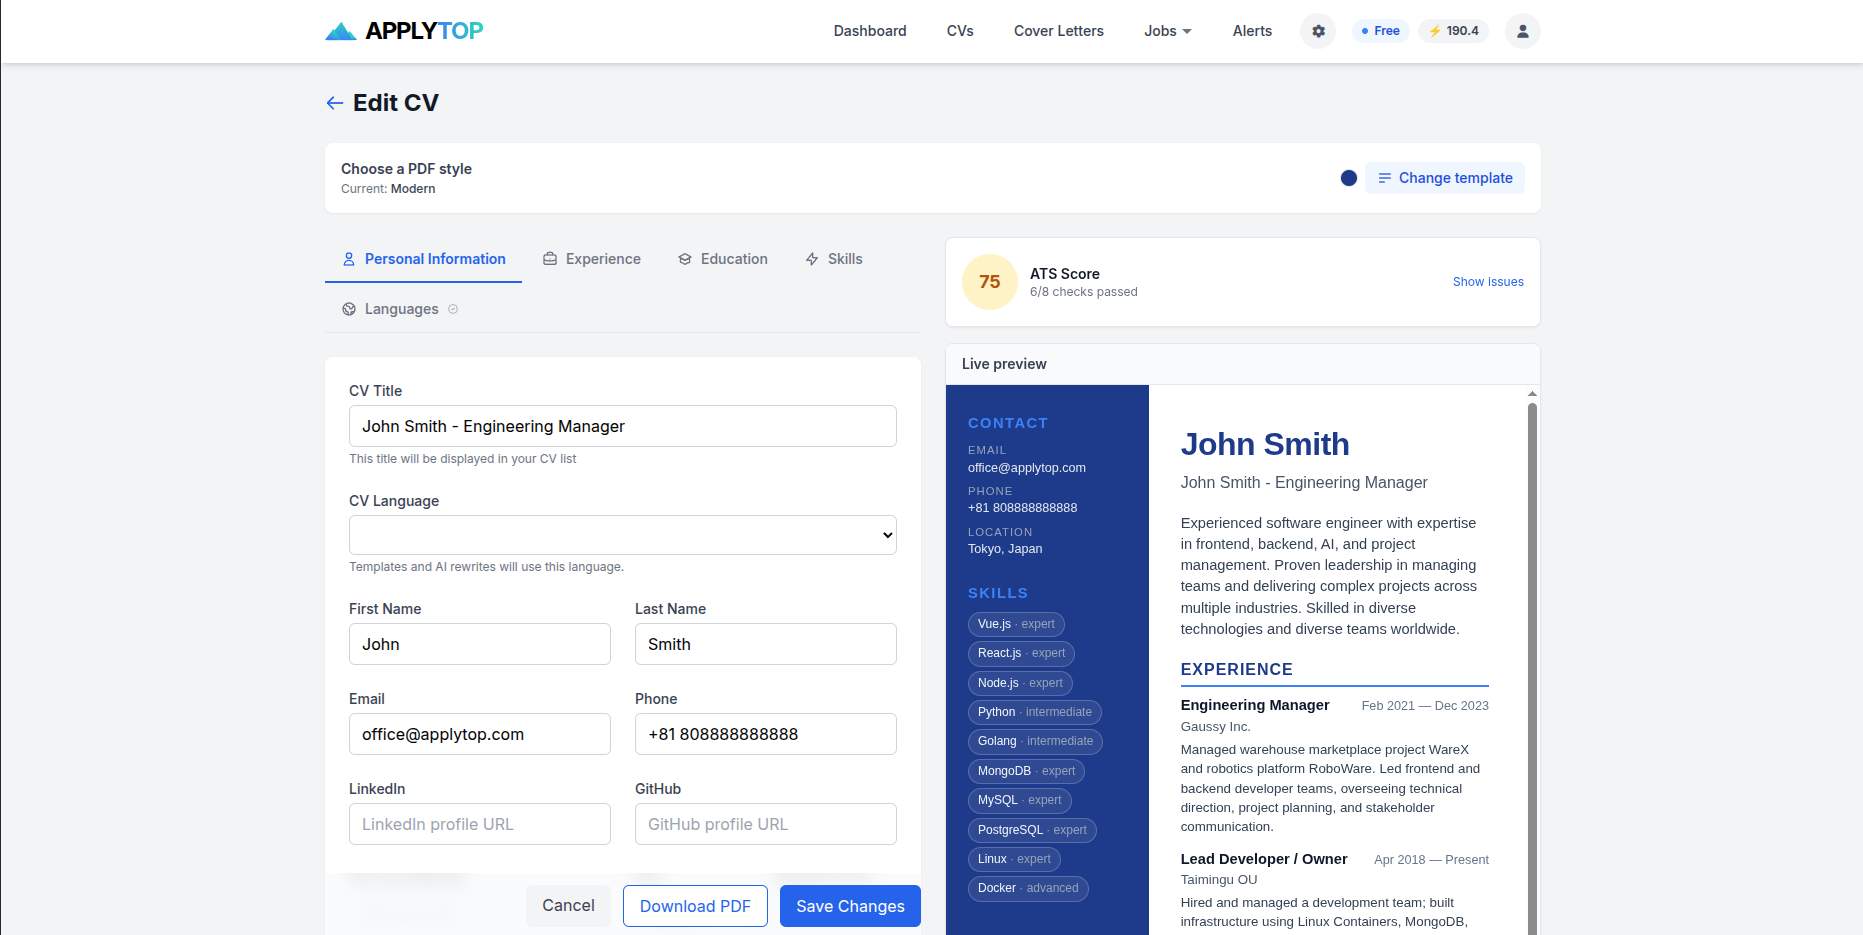Click the Golang intermediate skill tag
Image resolution: width=1863 pixels, height=935 pixels.
[1035, 741]
